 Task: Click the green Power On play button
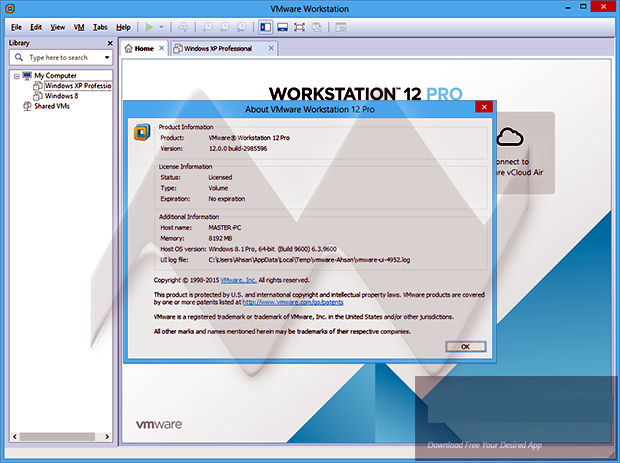coord(149,27)
